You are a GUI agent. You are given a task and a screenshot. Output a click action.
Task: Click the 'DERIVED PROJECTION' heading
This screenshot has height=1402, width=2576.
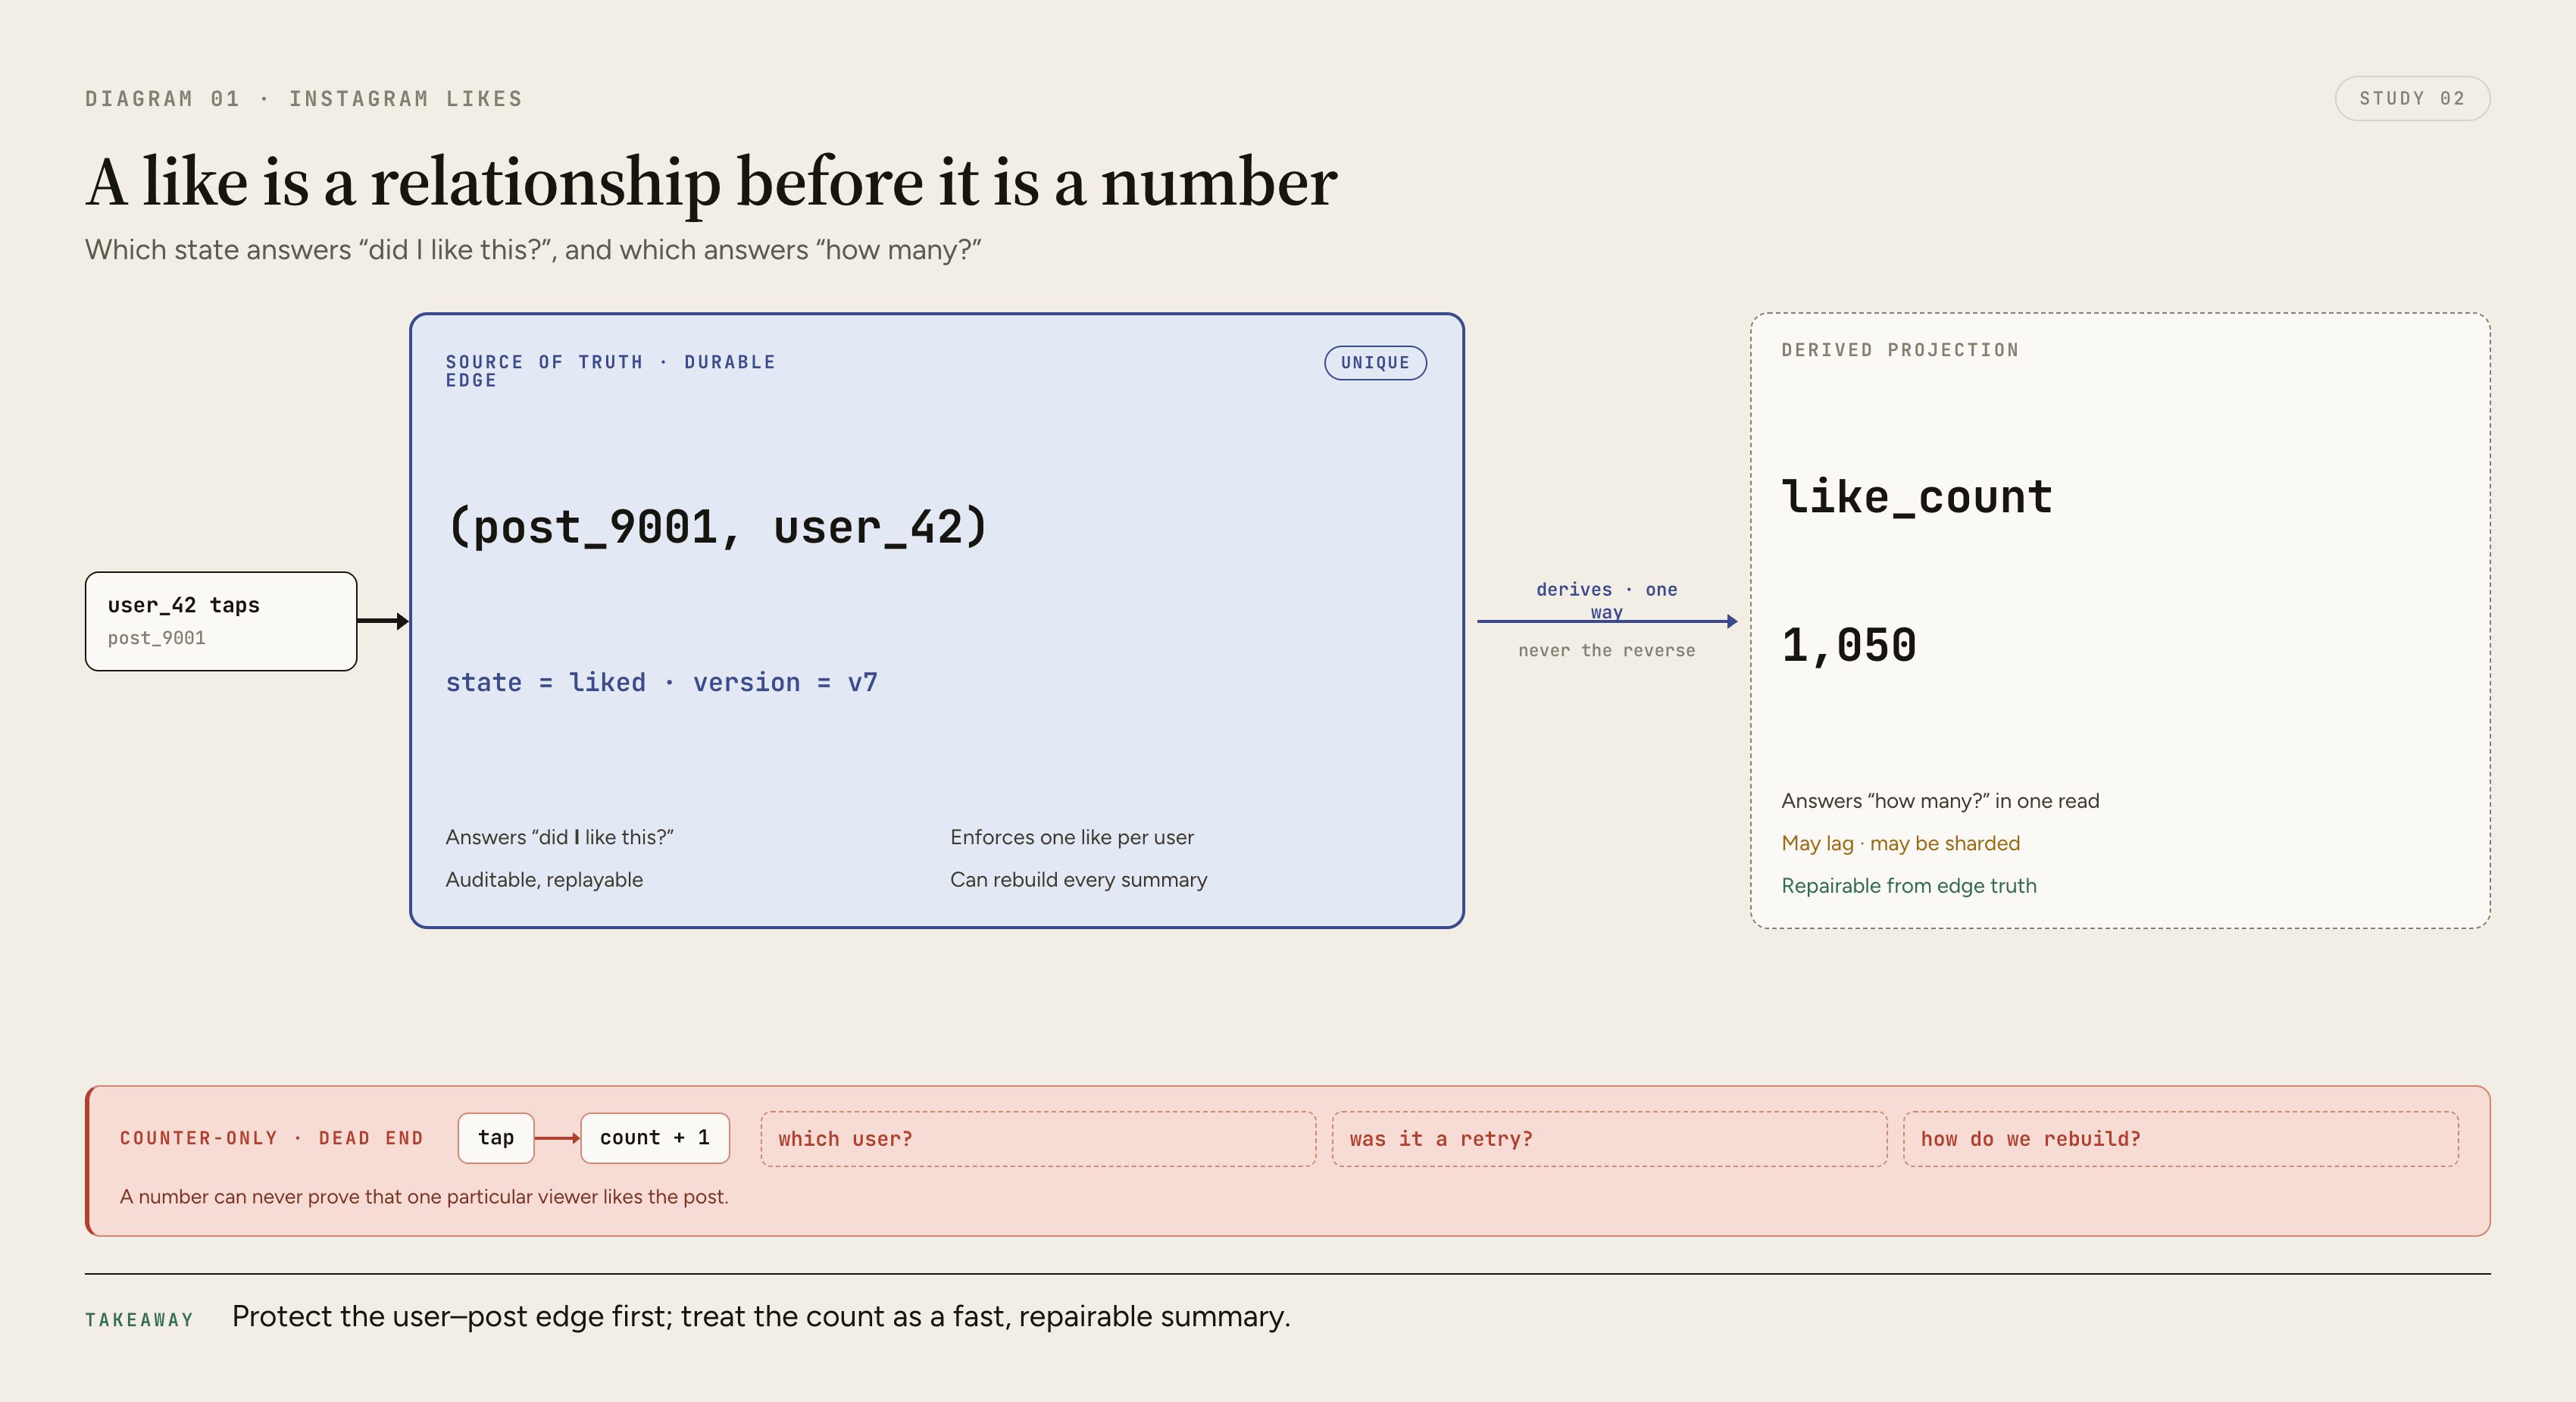1900,350
